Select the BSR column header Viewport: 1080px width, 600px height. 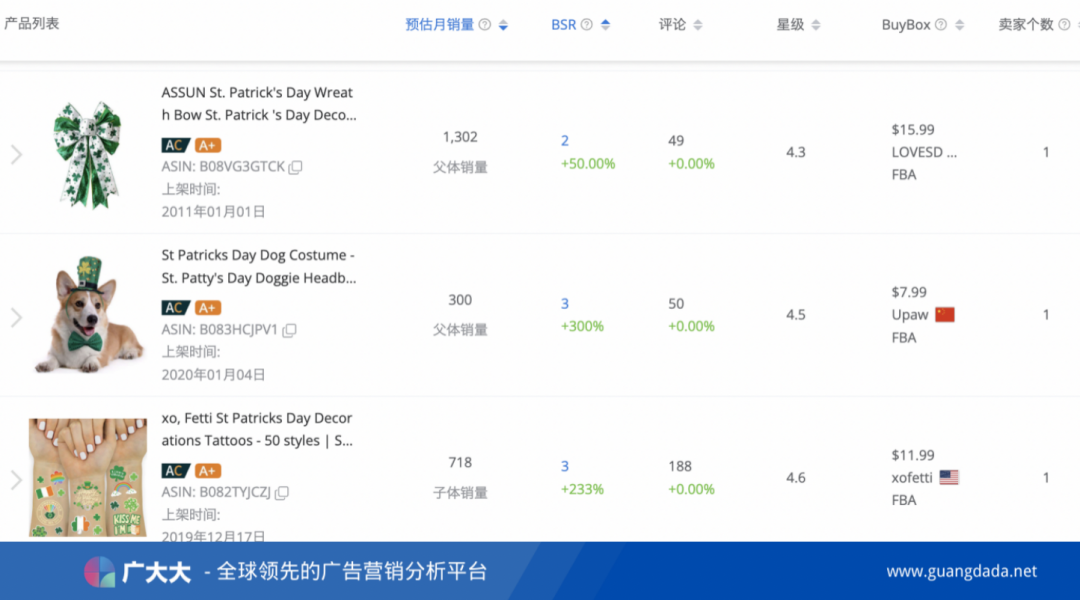(x=563, y=25)
